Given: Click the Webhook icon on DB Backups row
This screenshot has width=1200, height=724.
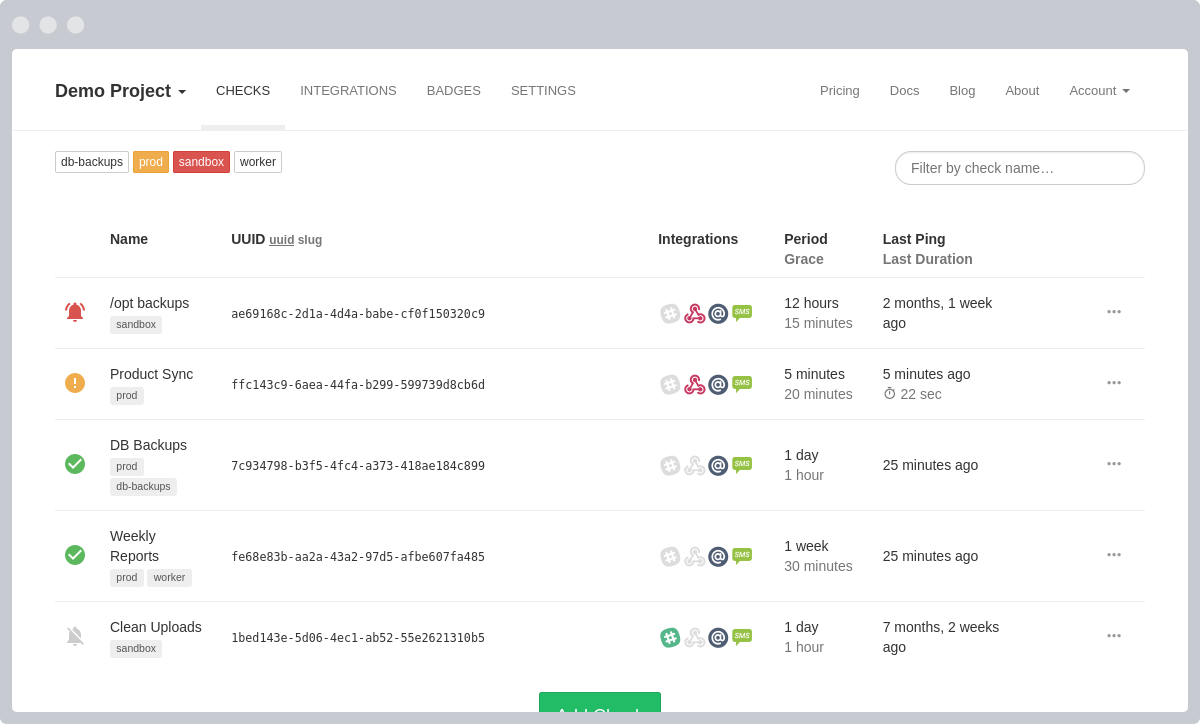Looking at the screenshot, I should 694,465.
